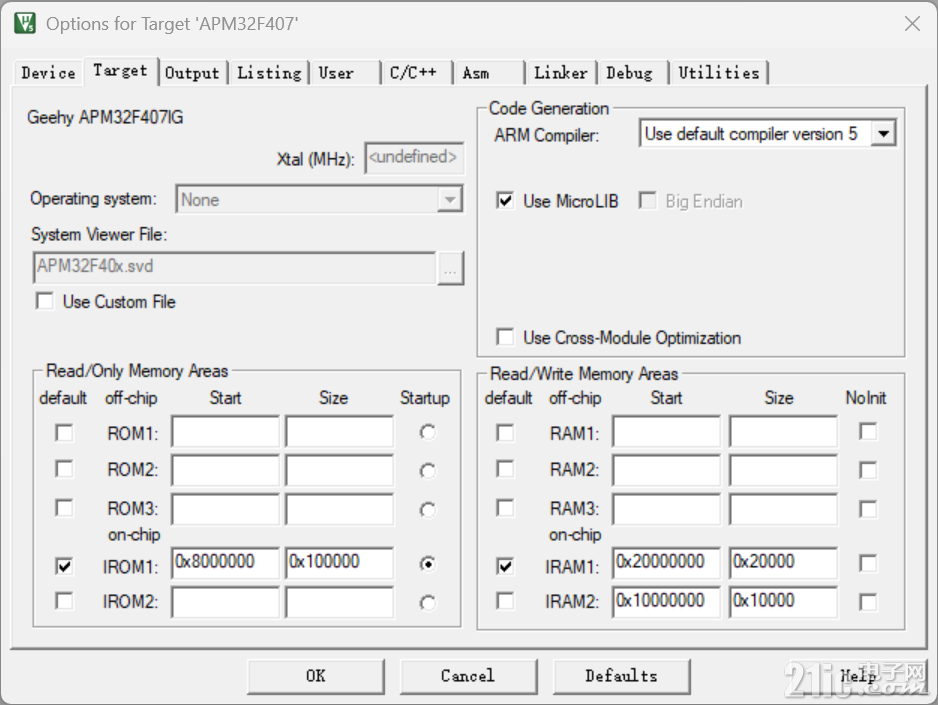Viewport: 938px width, 705px height.
Task: Edit the IRAM1 Size field
Action: [782, 563]
